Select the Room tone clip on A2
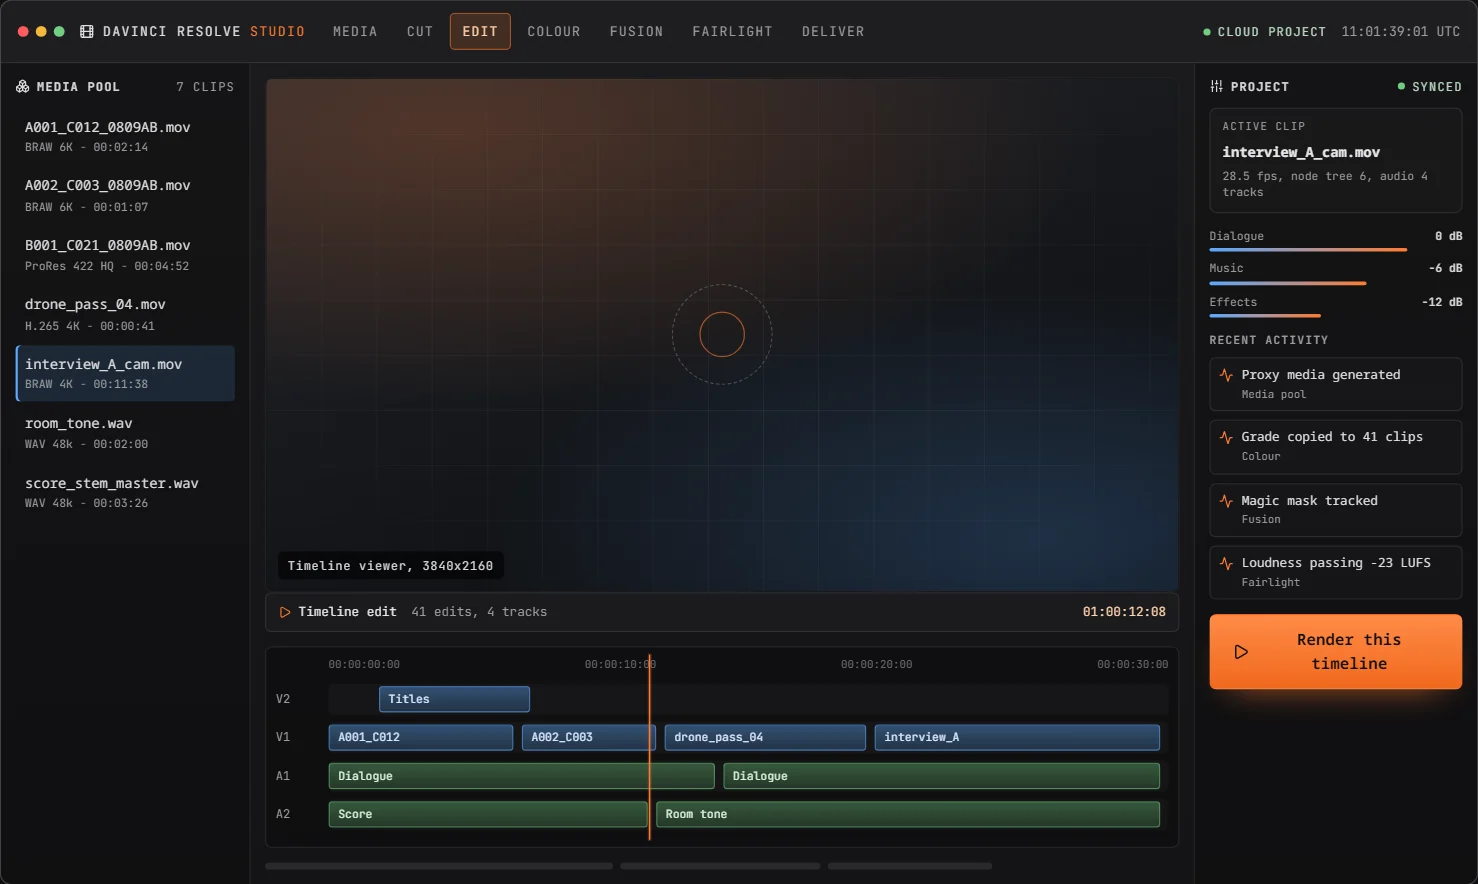1478x884 pixels. click(908, 814)
